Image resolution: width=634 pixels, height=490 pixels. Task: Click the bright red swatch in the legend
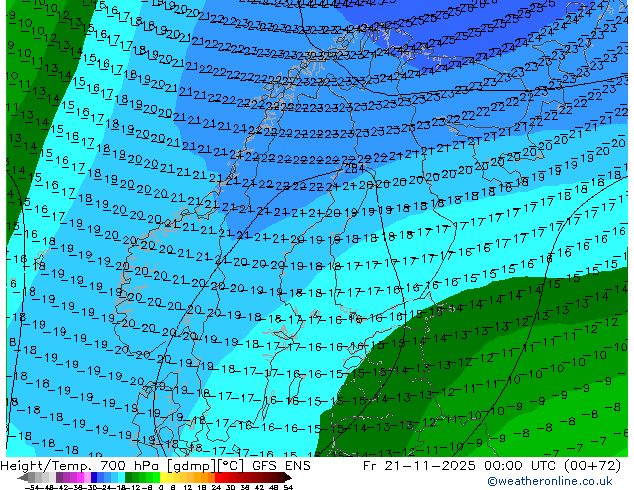(218, 477)
